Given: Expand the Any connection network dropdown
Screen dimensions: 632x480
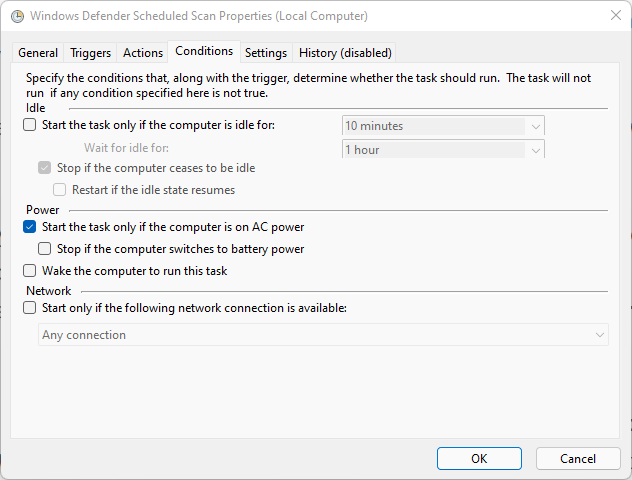Looking at the screenshot, I should click(323, 335).
